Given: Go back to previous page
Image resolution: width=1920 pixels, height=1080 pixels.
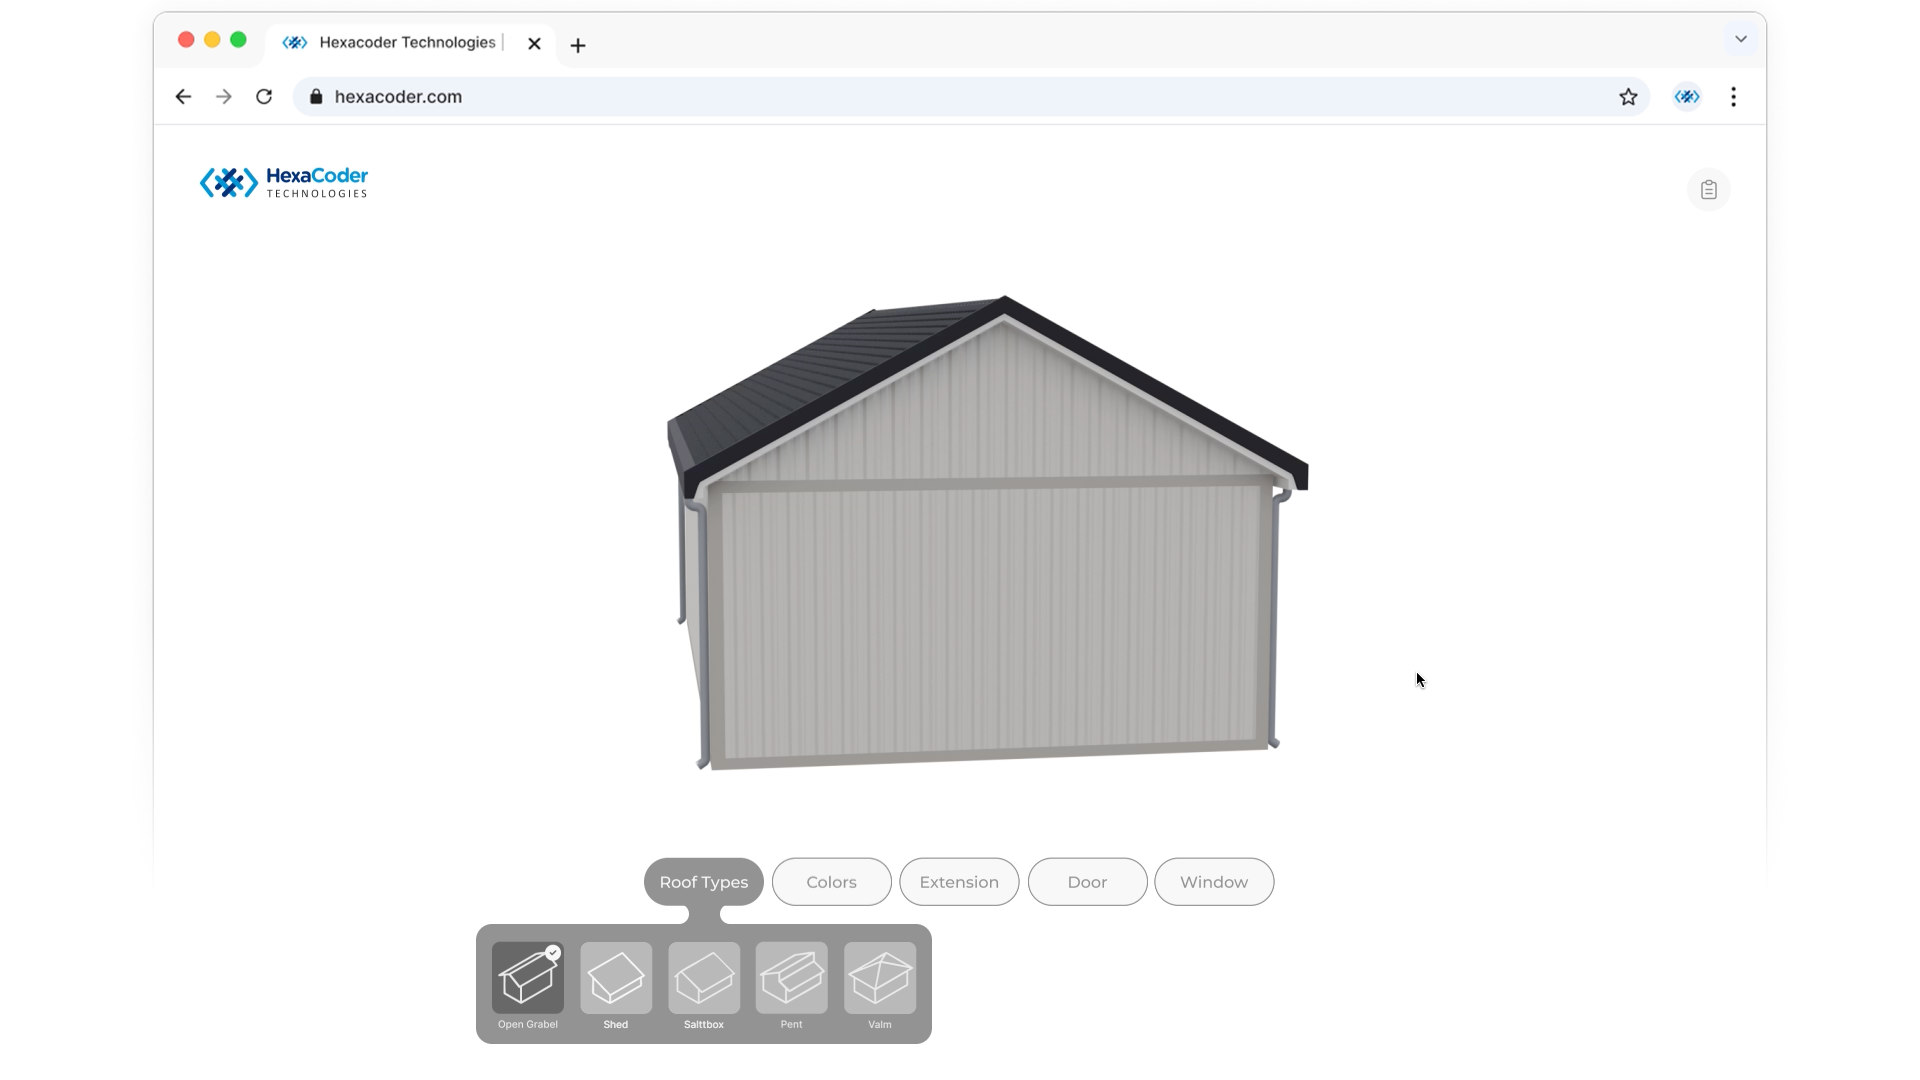Looking at the screenshot, I should [x=183, y=97].
